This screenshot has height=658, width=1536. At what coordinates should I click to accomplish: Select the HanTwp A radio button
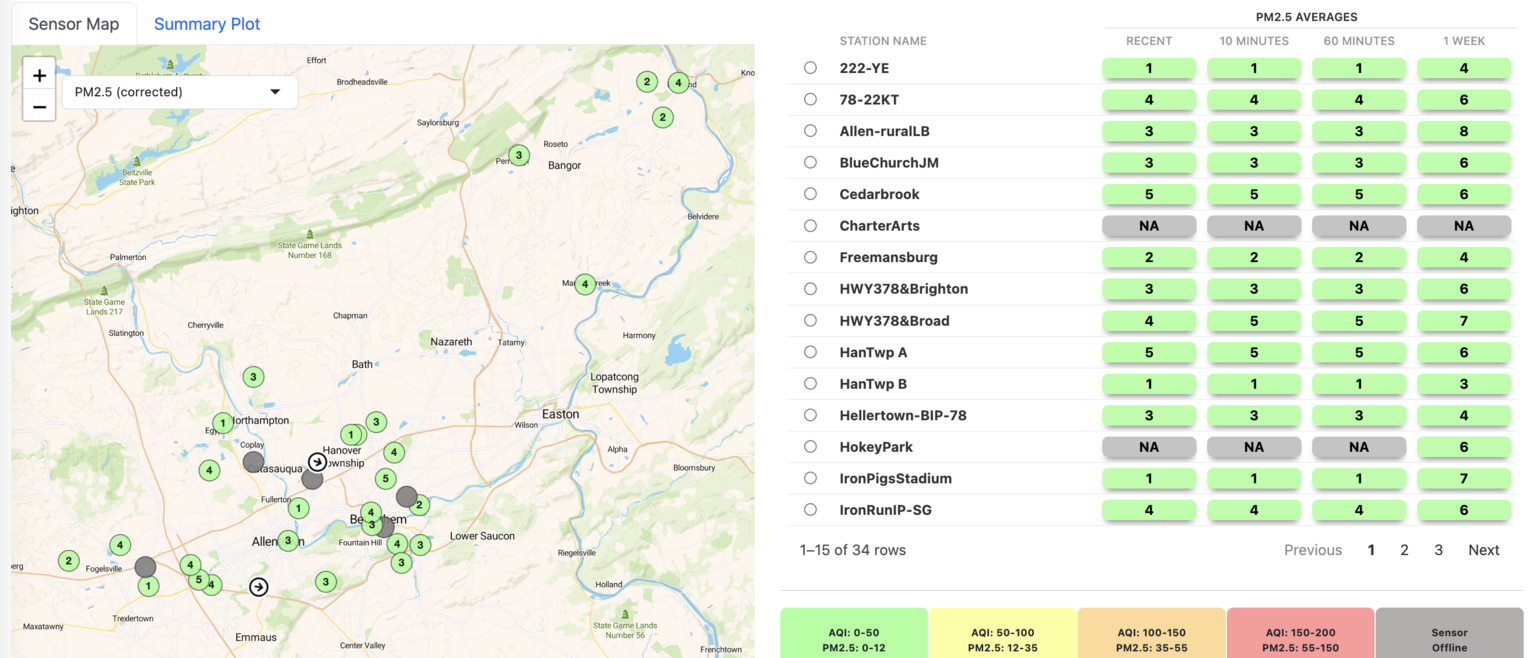[810, 352]
